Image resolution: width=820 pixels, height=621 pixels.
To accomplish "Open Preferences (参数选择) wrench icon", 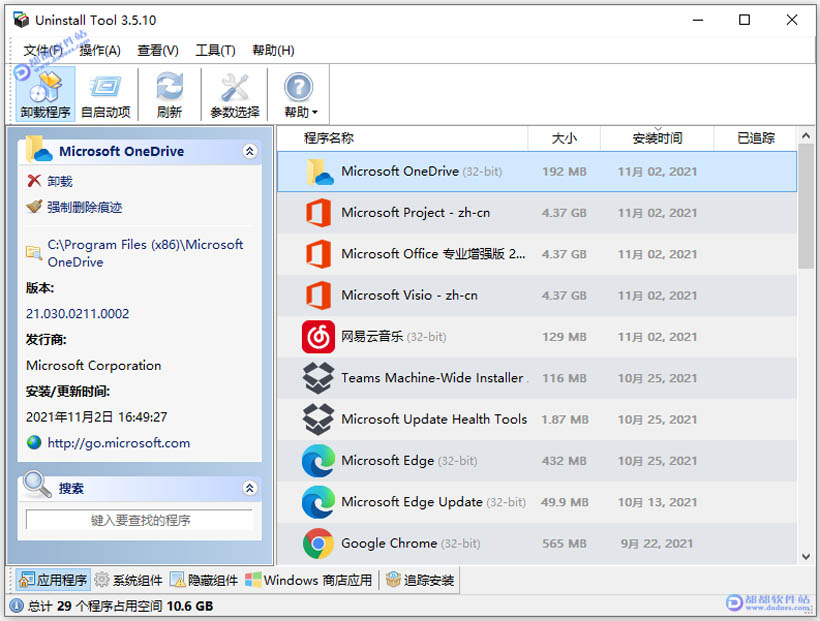I will (x=234, y=87).
